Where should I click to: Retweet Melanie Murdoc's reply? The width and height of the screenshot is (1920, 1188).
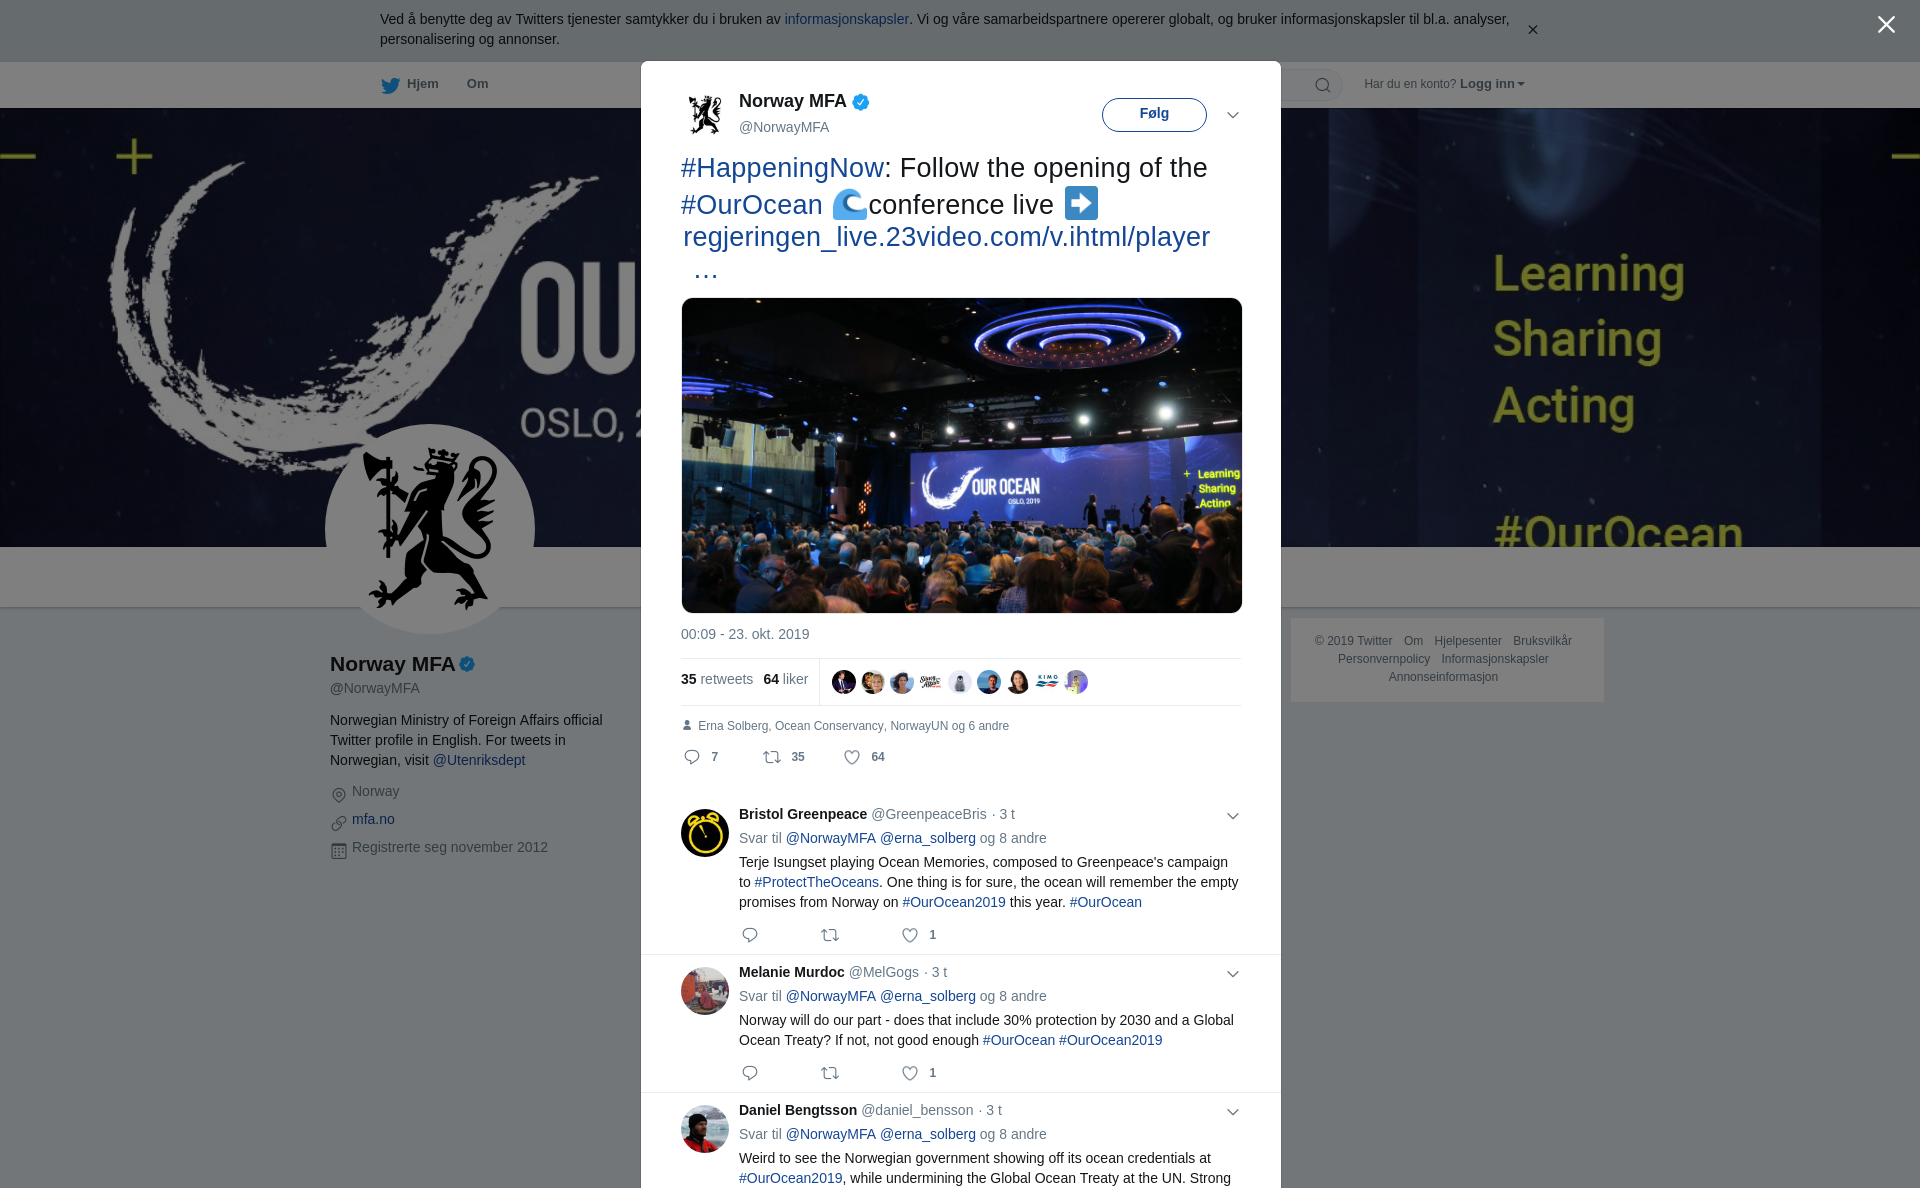(830, 1073)
